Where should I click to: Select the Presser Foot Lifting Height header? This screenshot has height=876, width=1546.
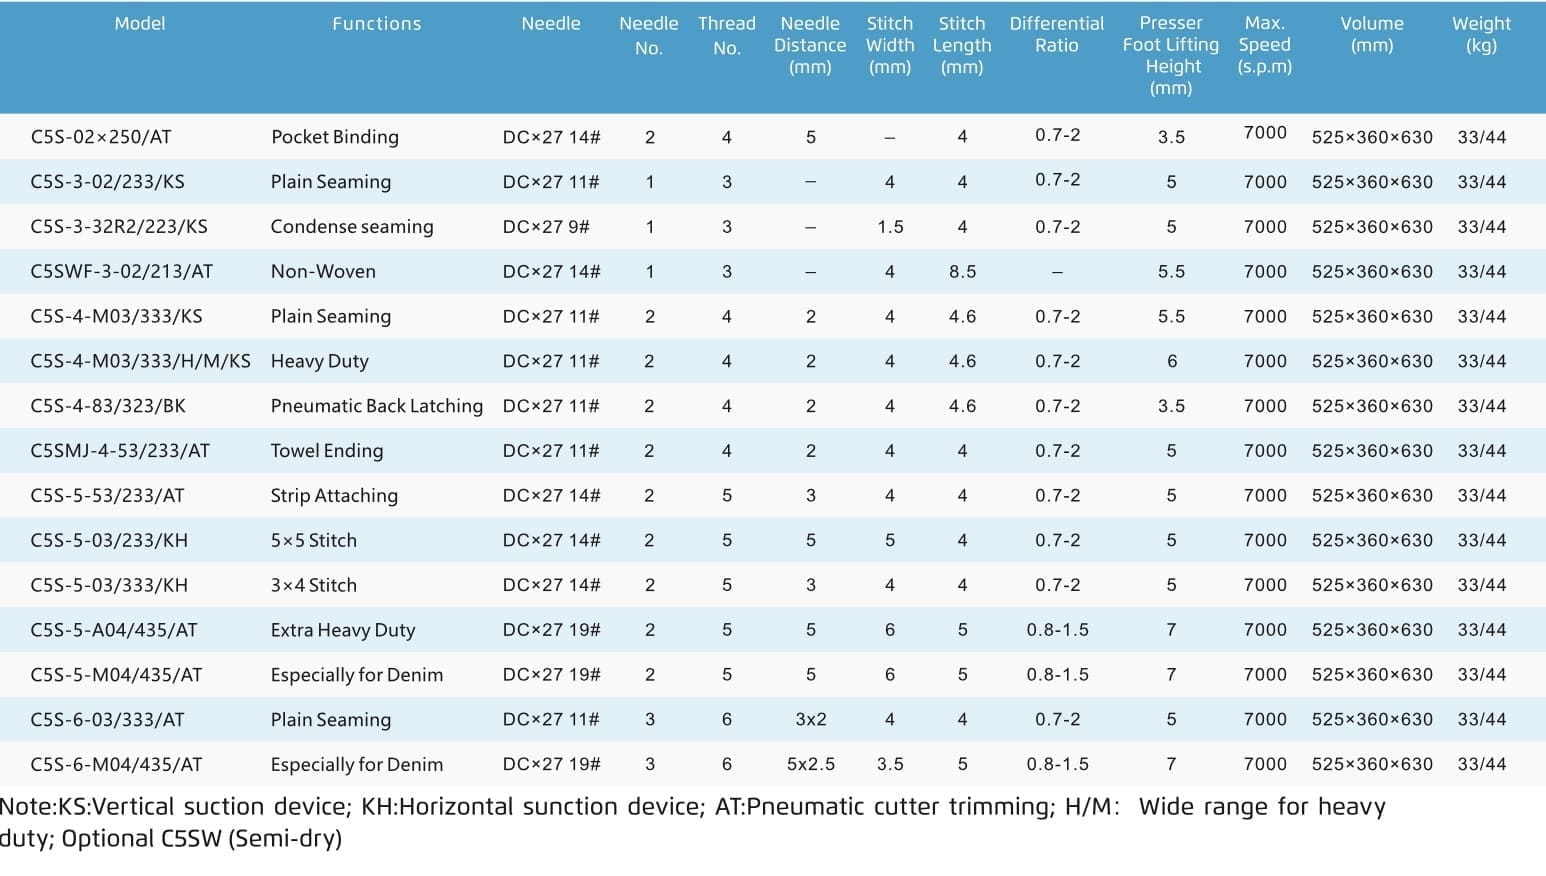tap(1171, 55)
